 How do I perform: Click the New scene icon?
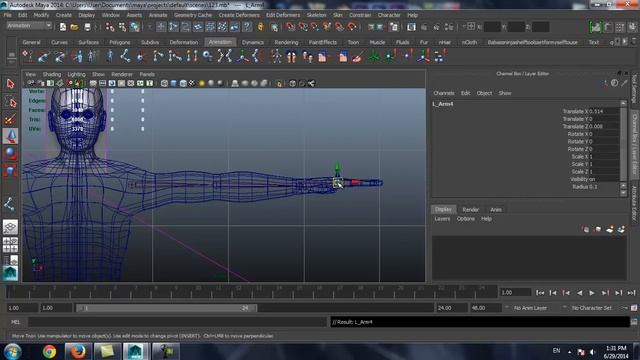pyautogui.click(x=63, y=27)
